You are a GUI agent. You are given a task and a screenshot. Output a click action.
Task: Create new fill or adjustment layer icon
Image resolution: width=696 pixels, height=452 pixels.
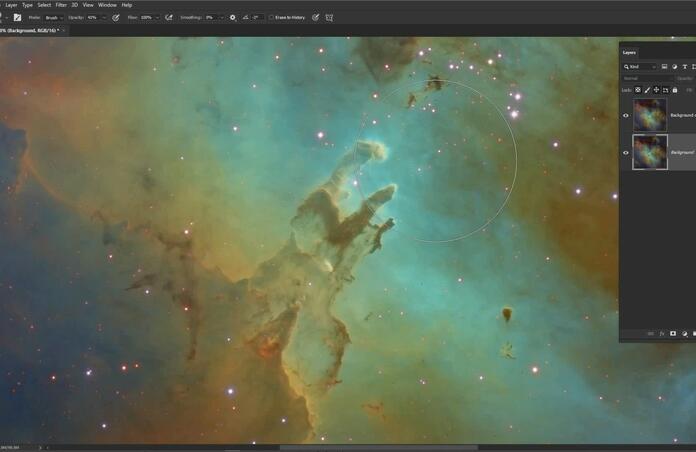click(x=684, y=333)
